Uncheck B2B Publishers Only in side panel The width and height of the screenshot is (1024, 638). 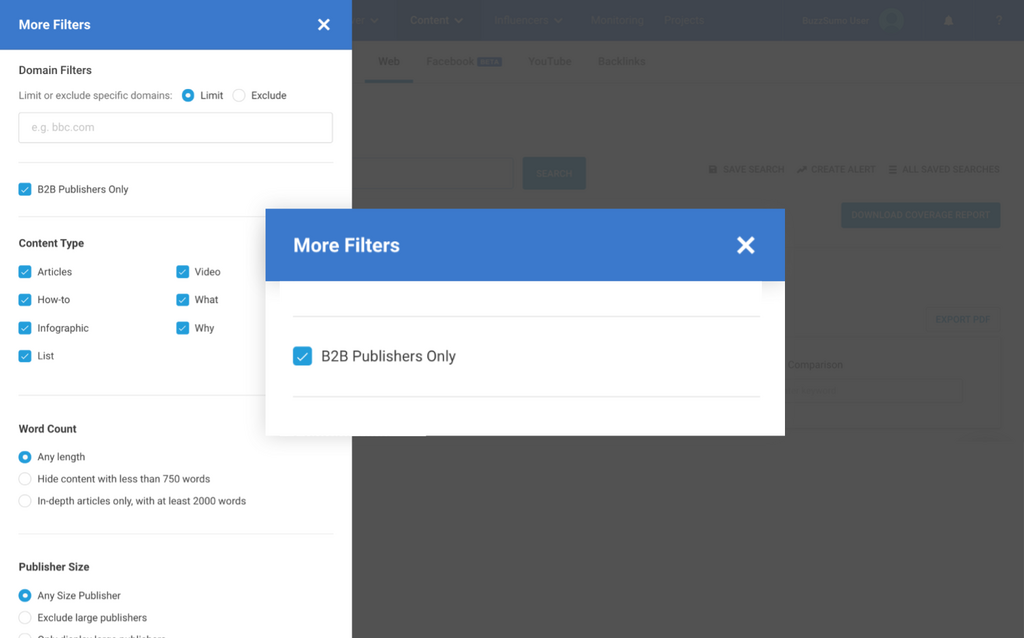(x=25, y=189)
